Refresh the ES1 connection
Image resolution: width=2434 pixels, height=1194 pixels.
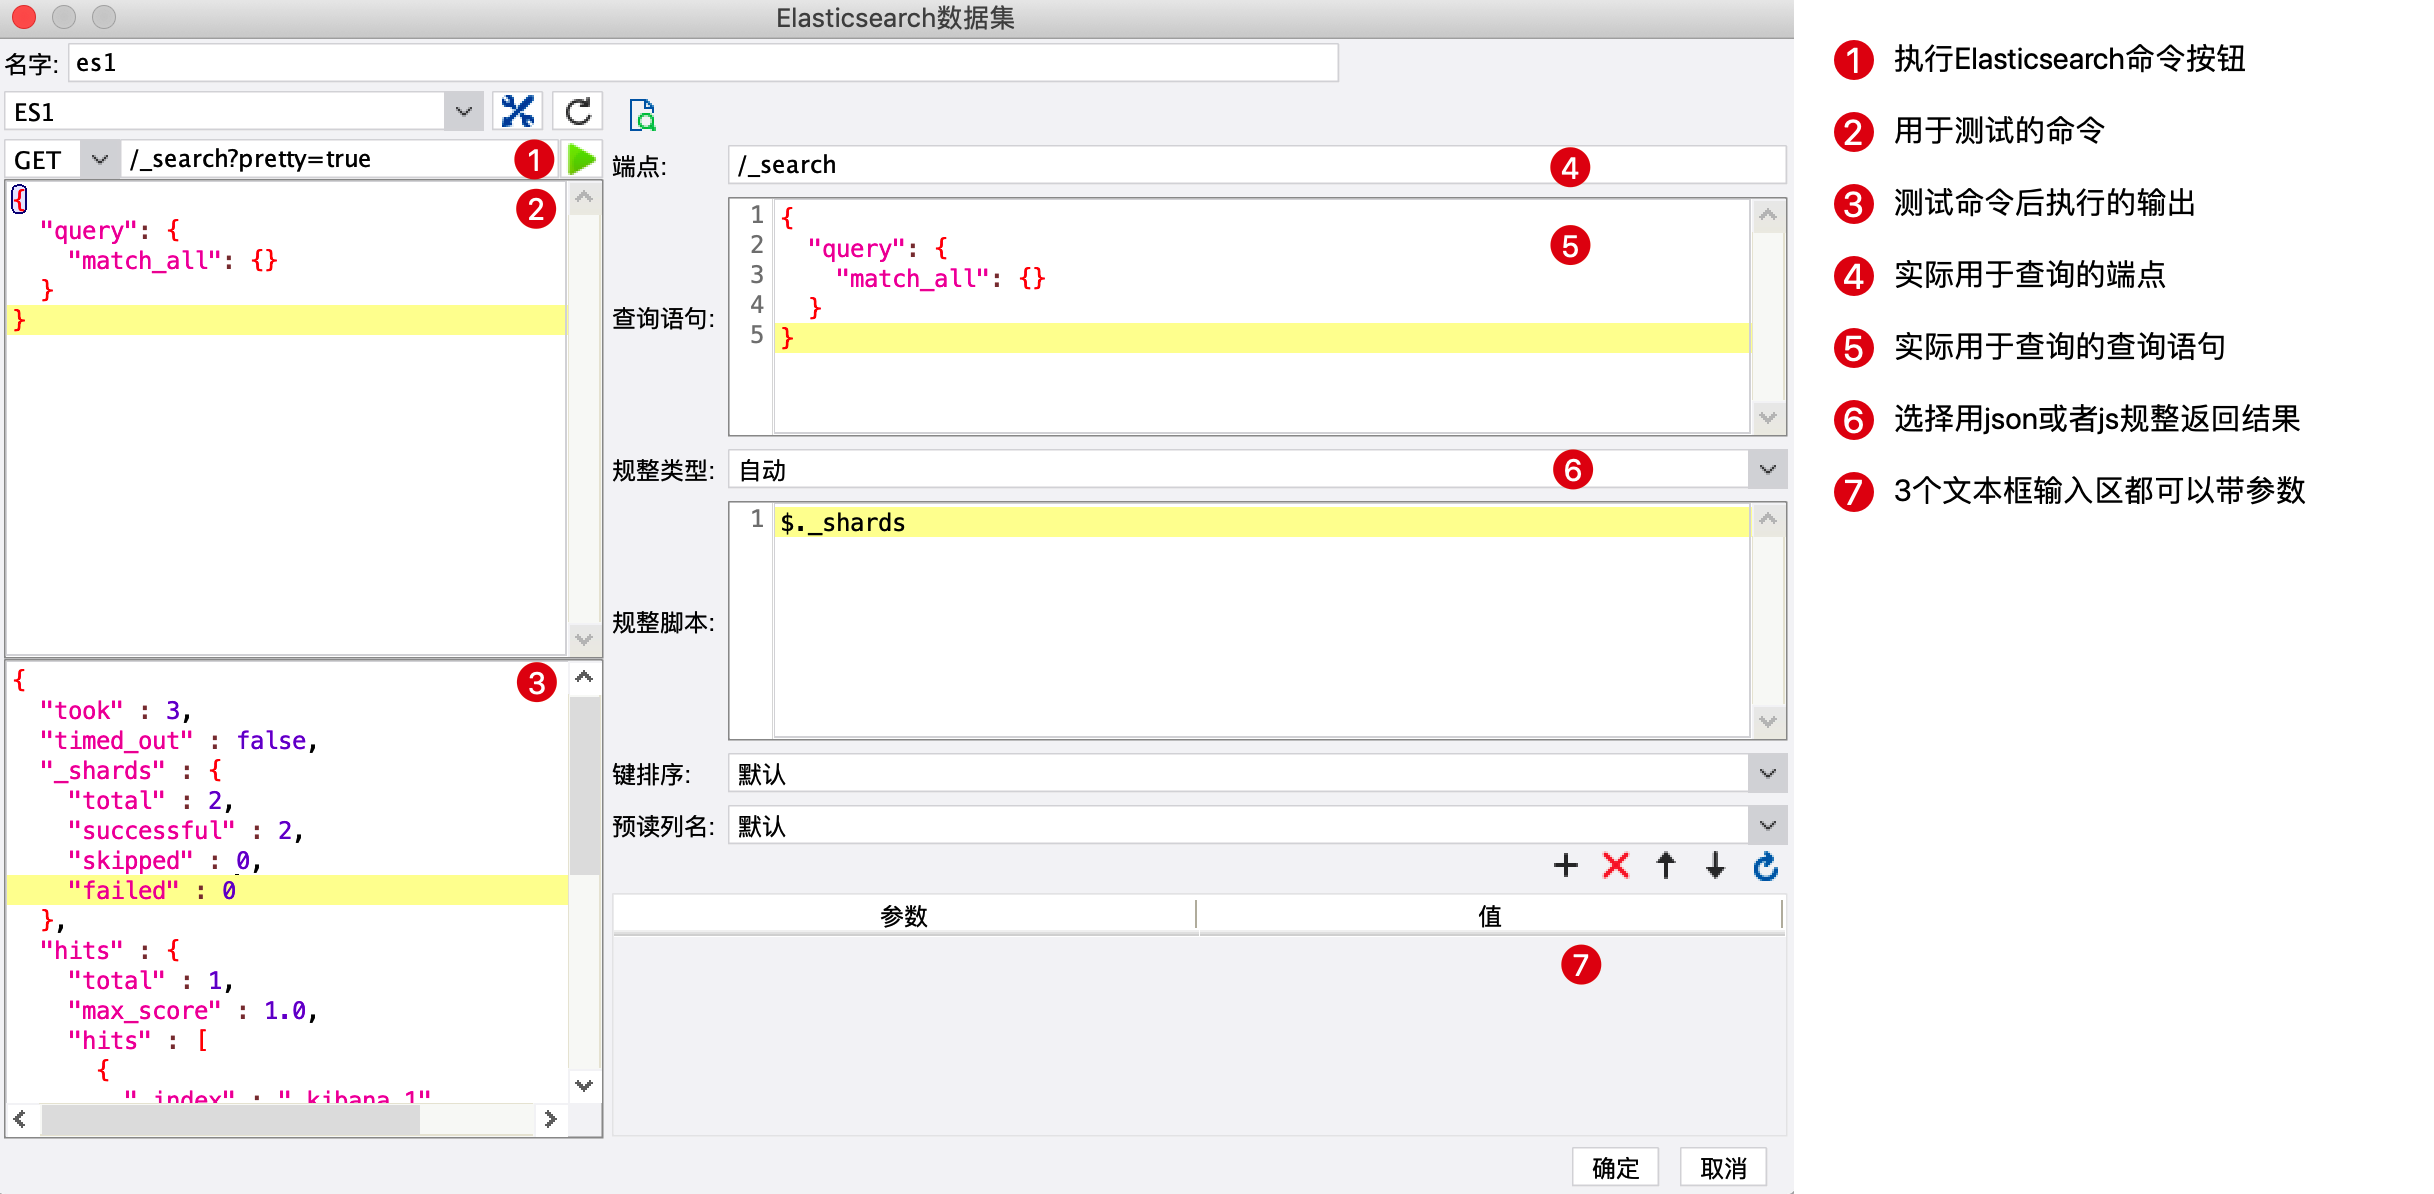coord(577,111)
